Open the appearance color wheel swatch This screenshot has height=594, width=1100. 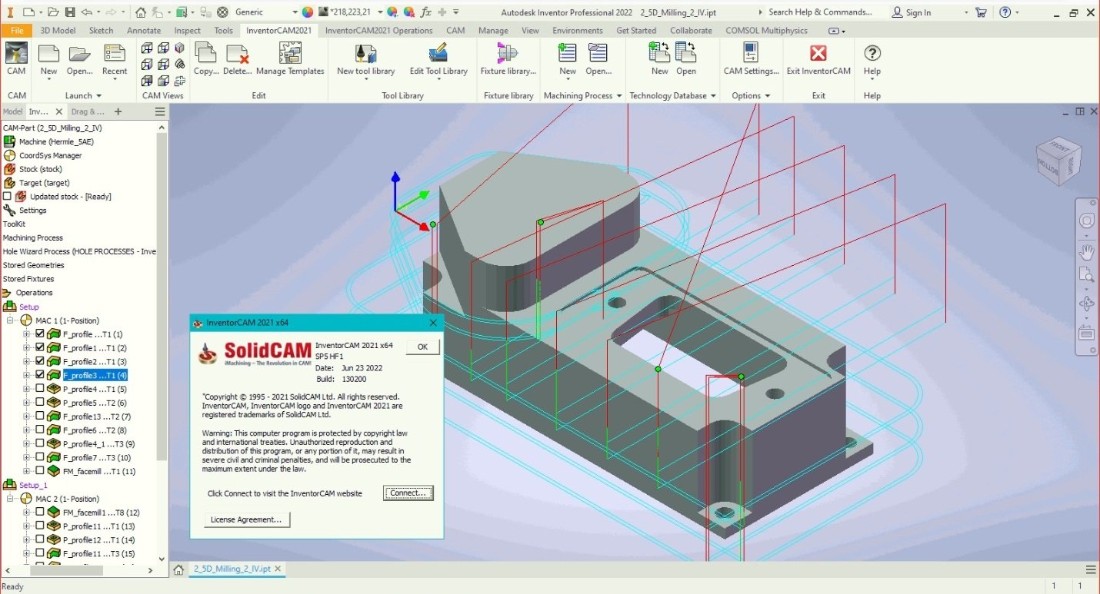tap(307, 12)
